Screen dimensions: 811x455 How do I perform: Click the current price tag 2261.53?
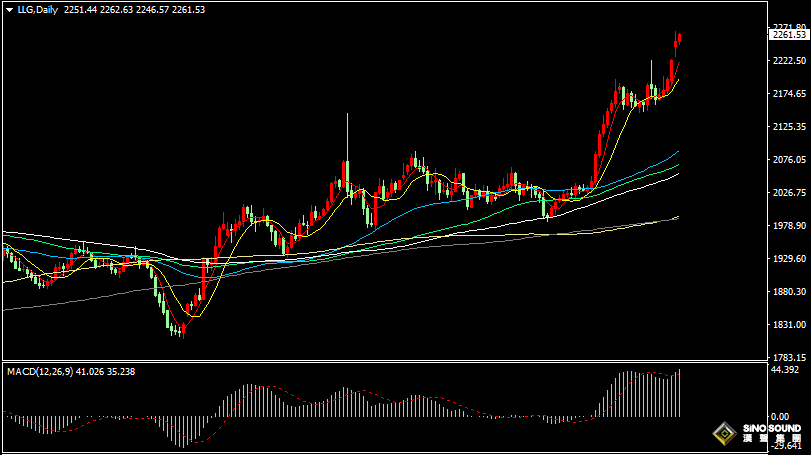789,35
